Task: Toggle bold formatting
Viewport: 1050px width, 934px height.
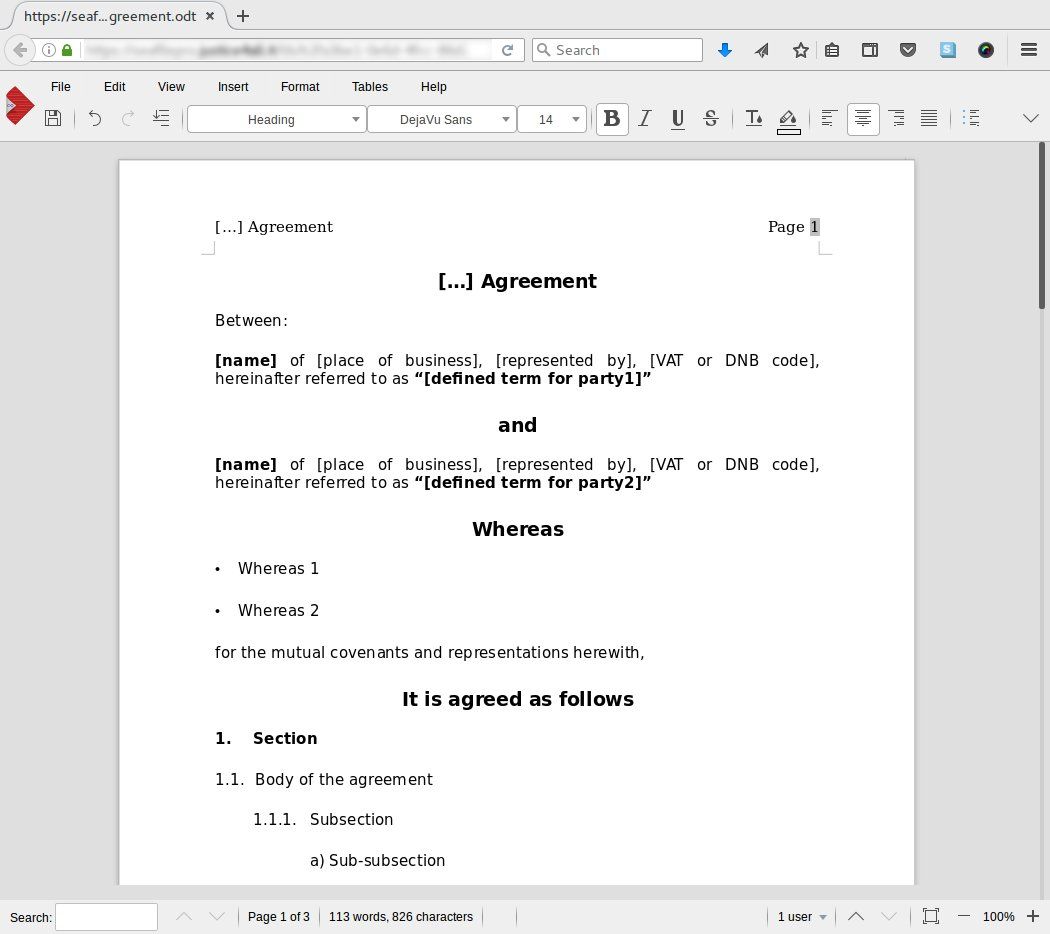Action: tap(611, 119)
